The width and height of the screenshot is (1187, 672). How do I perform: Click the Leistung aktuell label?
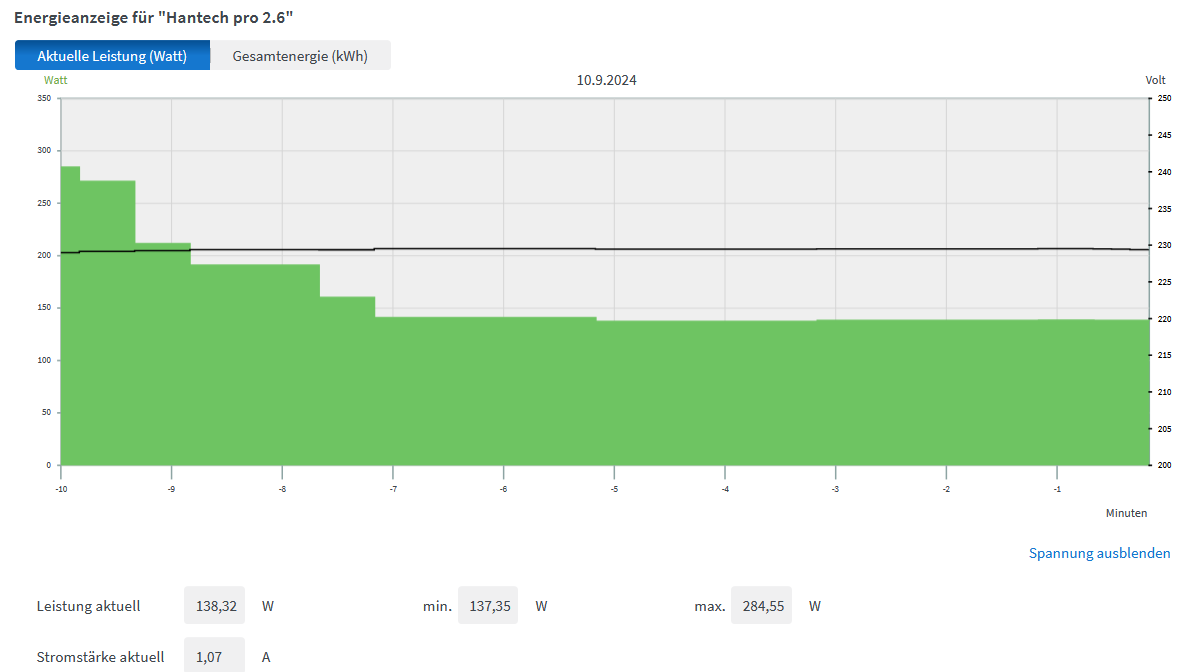88,606
